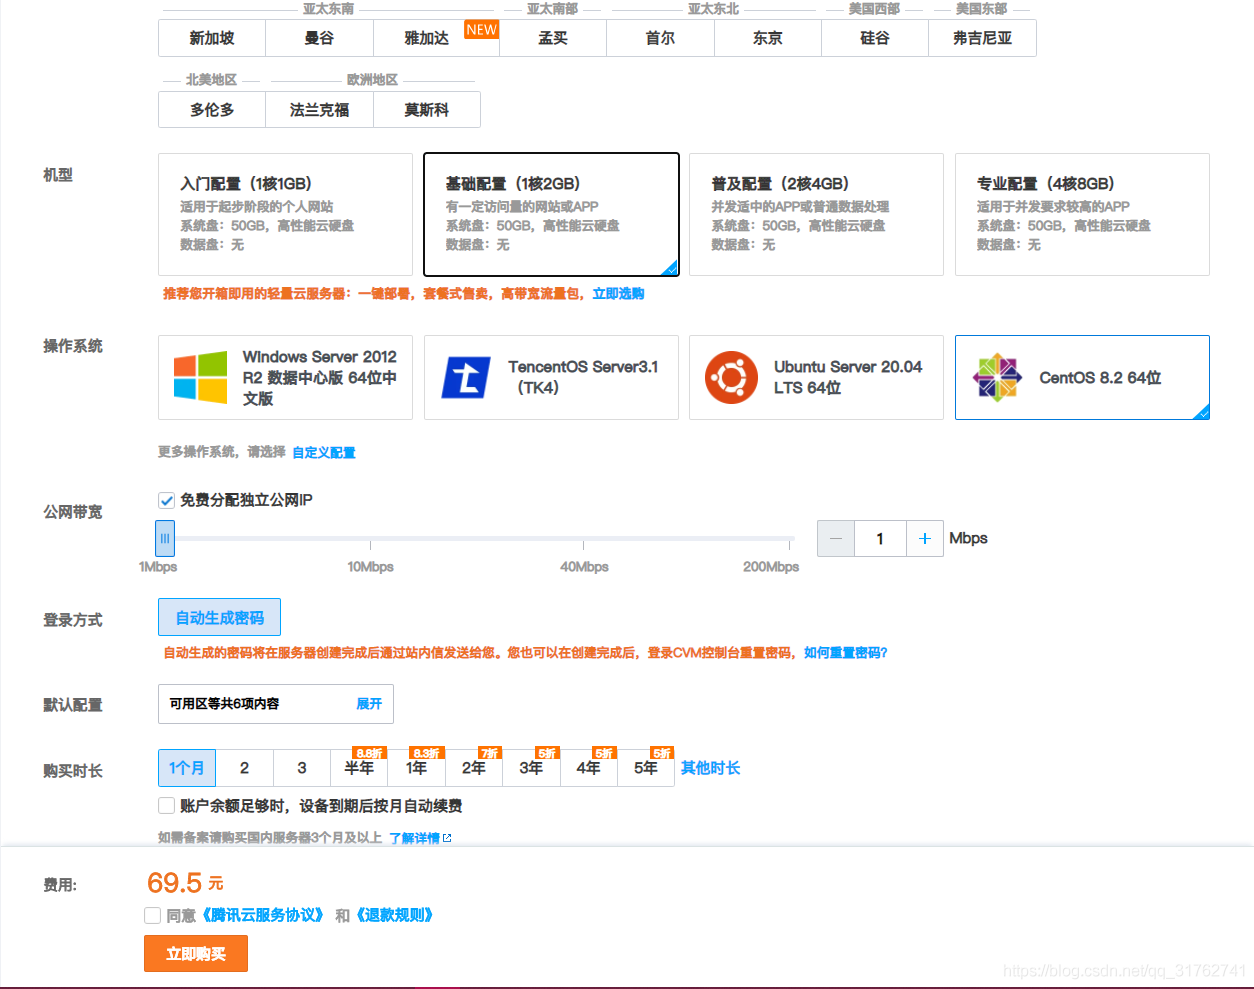The image size is (1254, 989).
Task: Click the 立即购买 button
Action: [196, 954]
